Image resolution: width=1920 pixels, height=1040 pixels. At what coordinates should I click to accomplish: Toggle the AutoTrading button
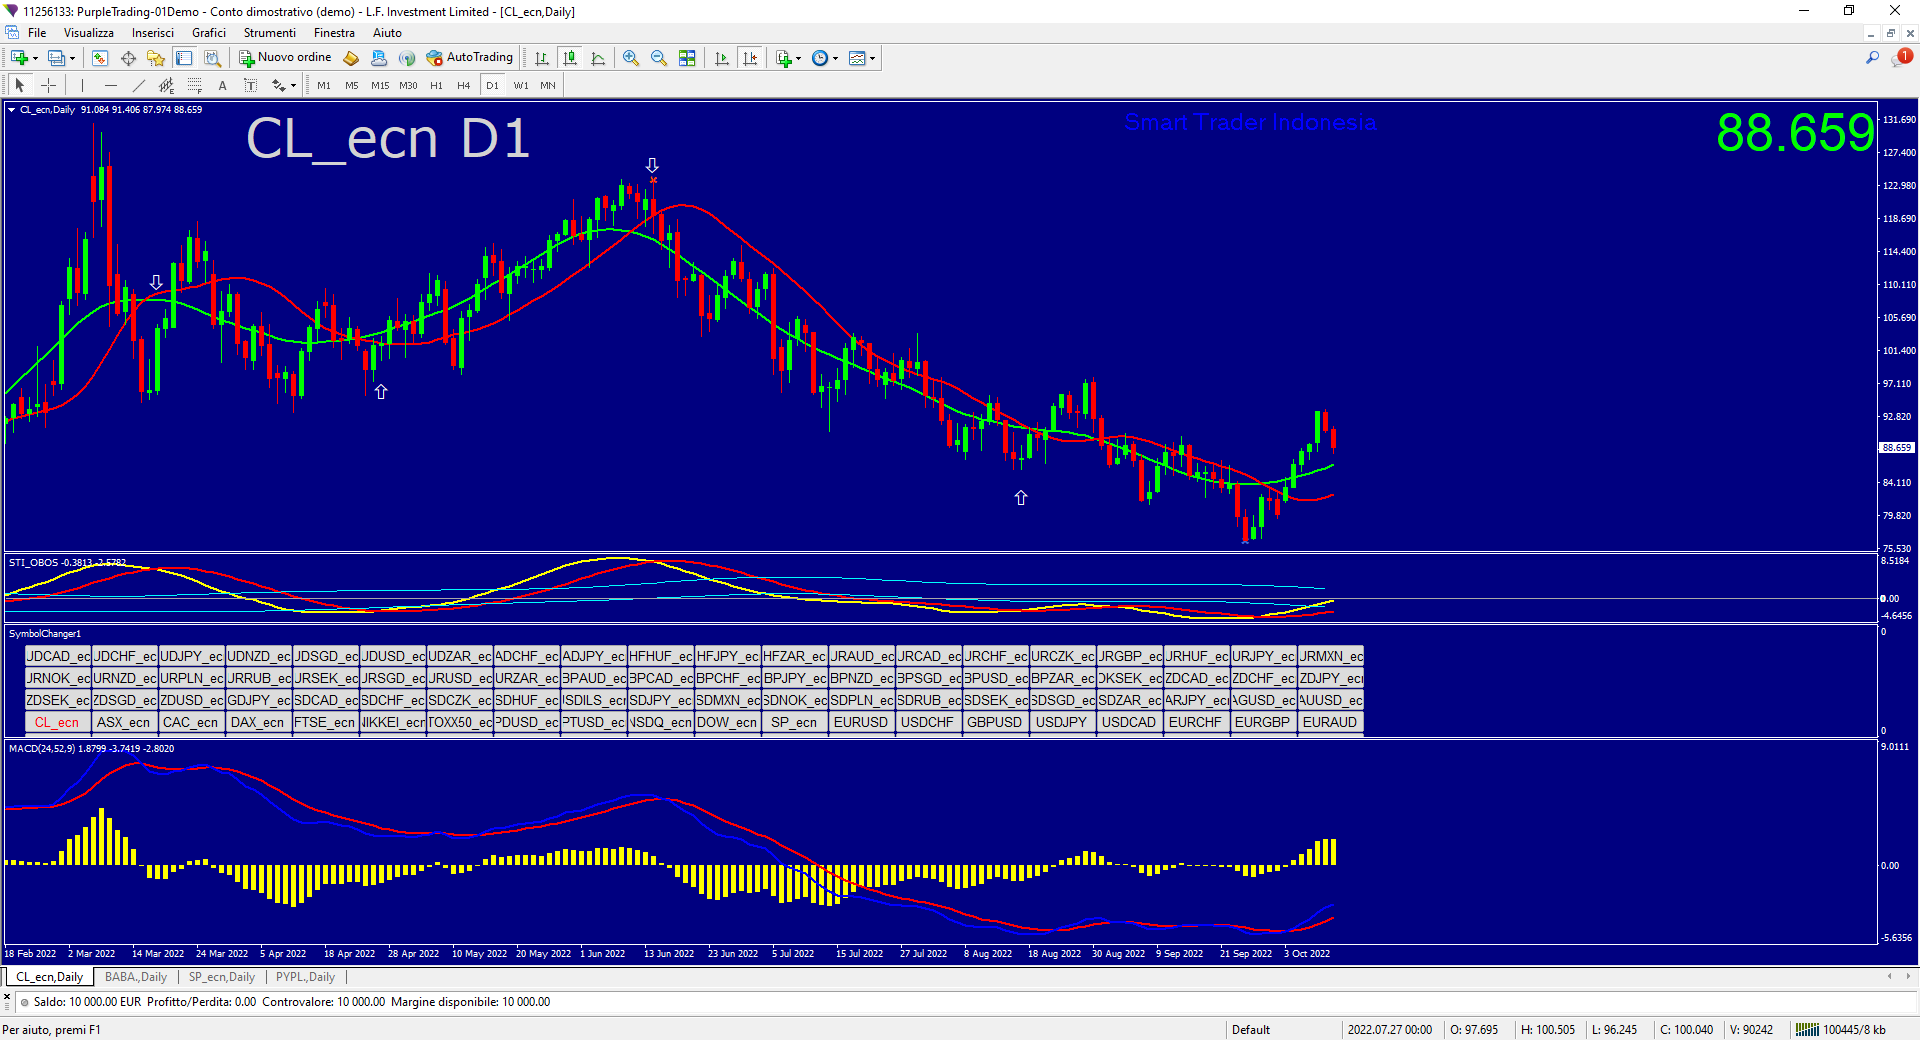click(x=469, y=58)
